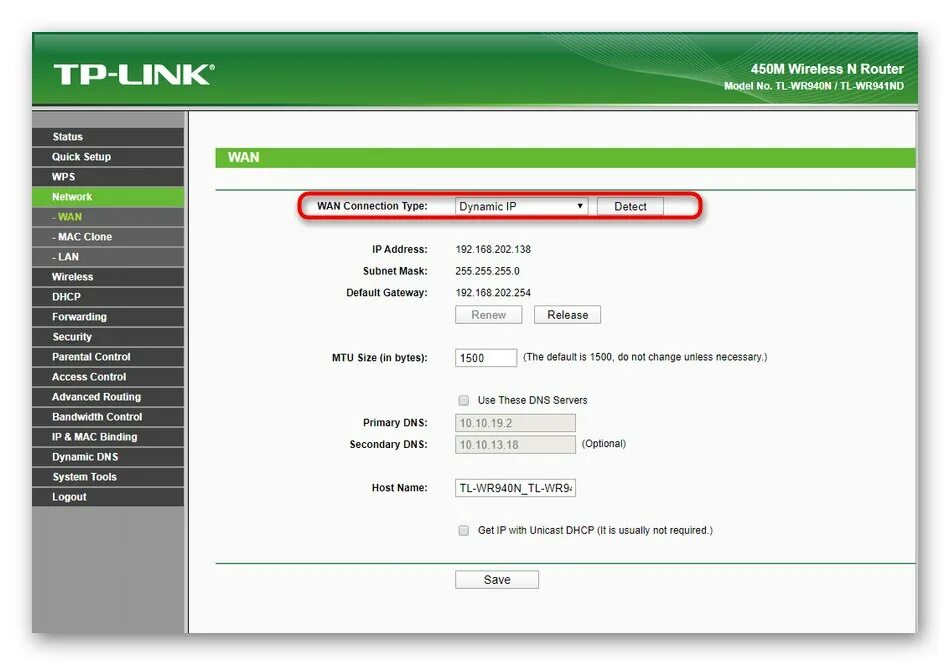Screen dimensions: 950x665
Task: Open Access Control settings
Action: [108, 377]
